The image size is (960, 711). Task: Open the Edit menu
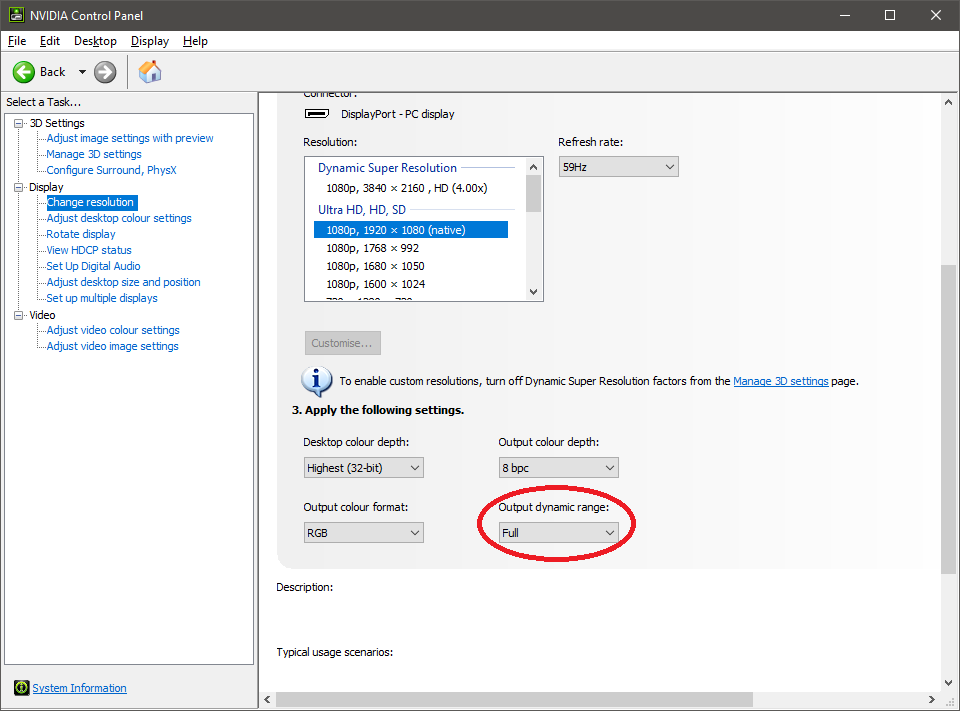tap(50, 41)
